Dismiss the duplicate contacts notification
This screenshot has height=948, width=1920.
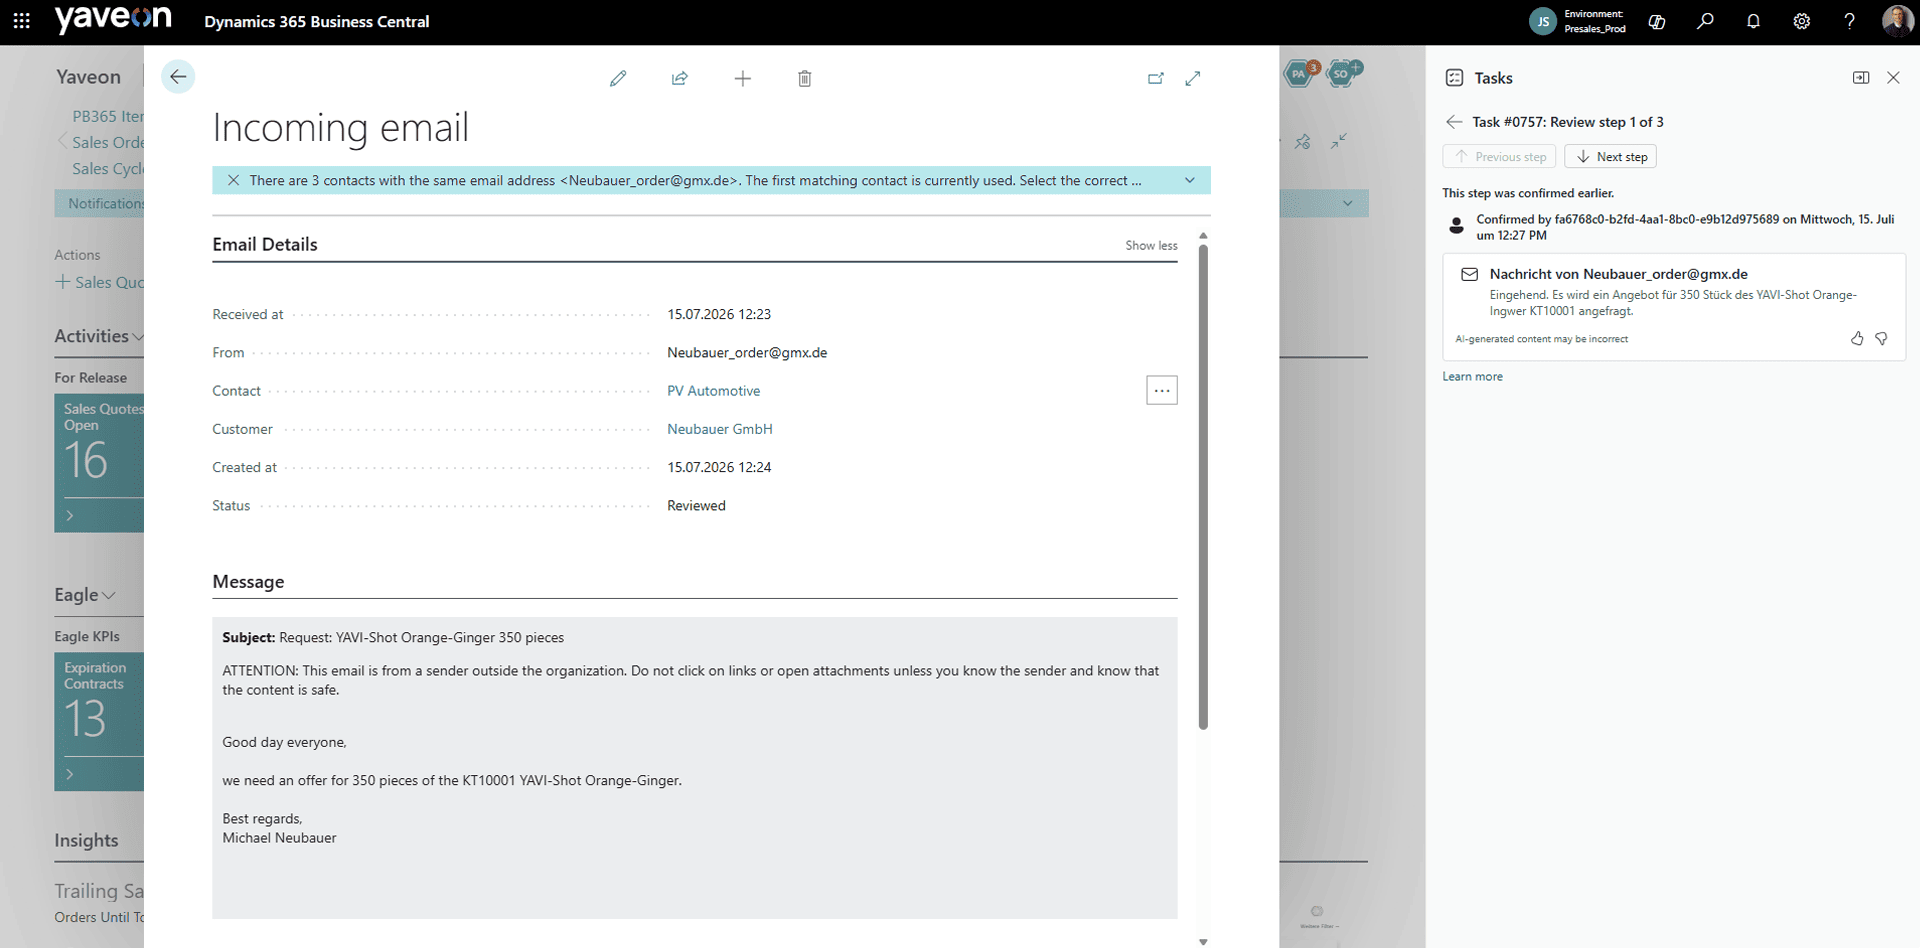[233, 180]
